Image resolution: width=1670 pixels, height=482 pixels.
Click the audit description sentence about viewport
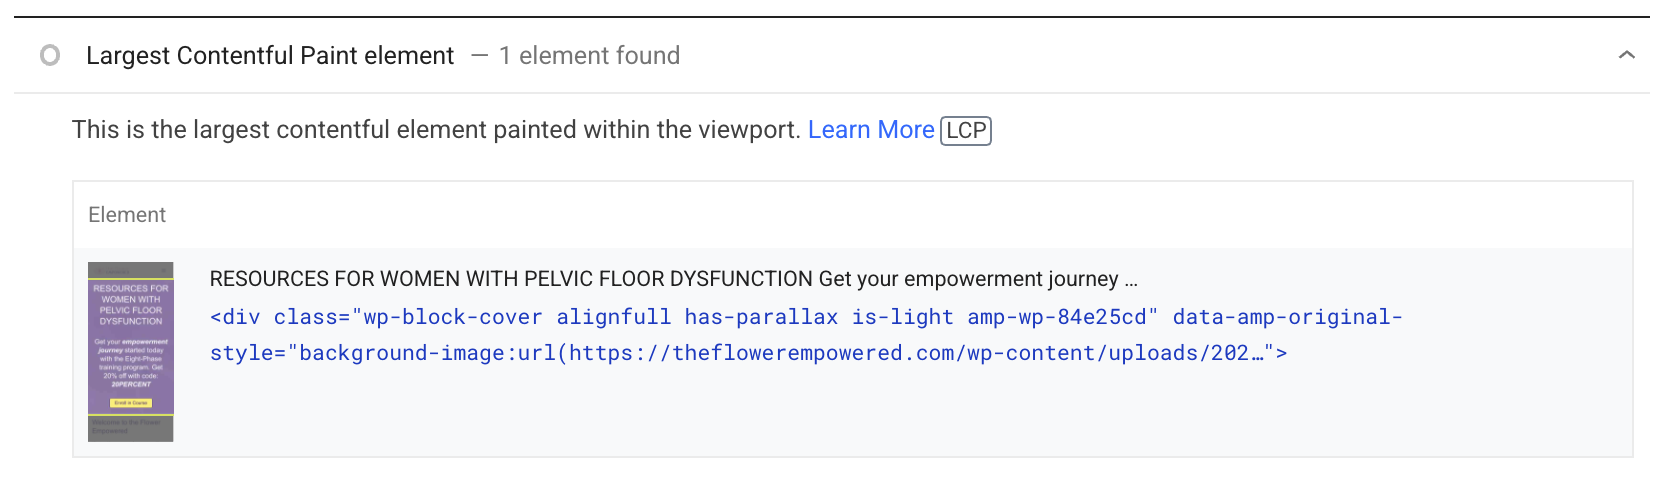436,130
